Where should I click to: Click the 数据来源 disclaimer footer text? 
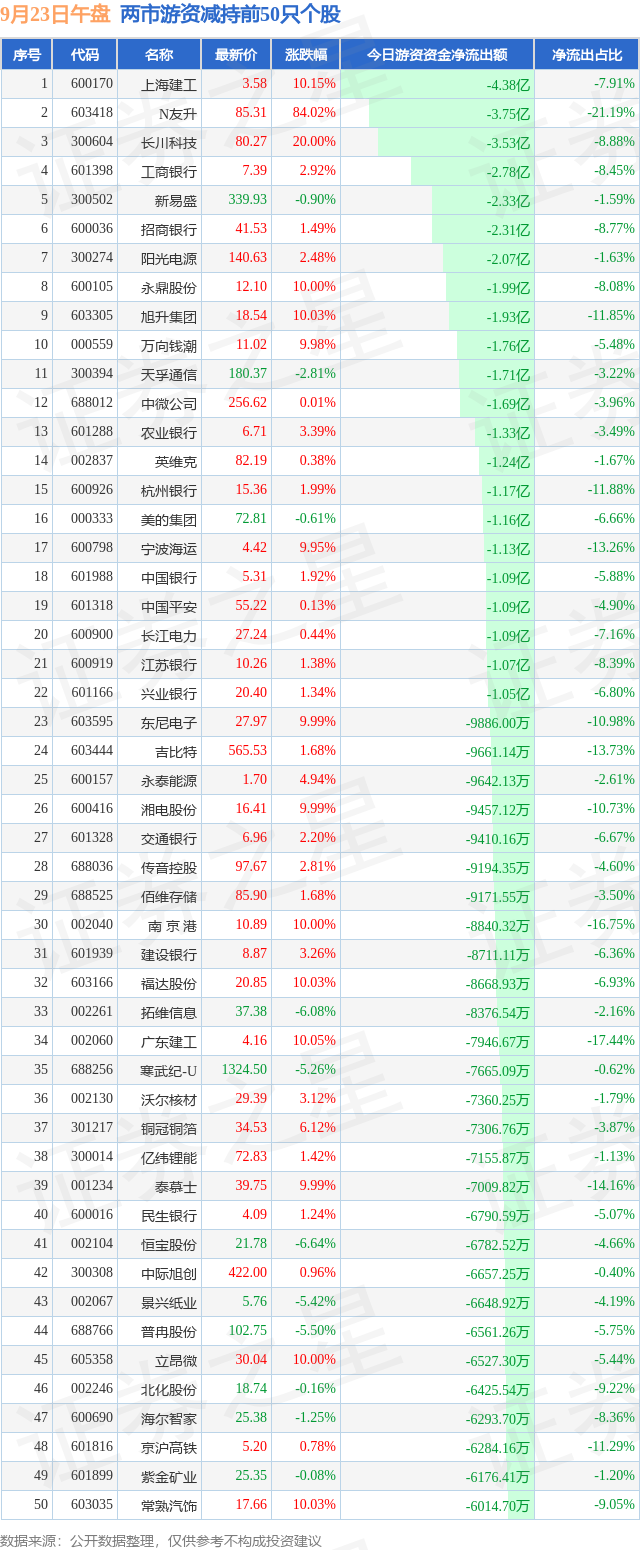(x=161, y=1539)
